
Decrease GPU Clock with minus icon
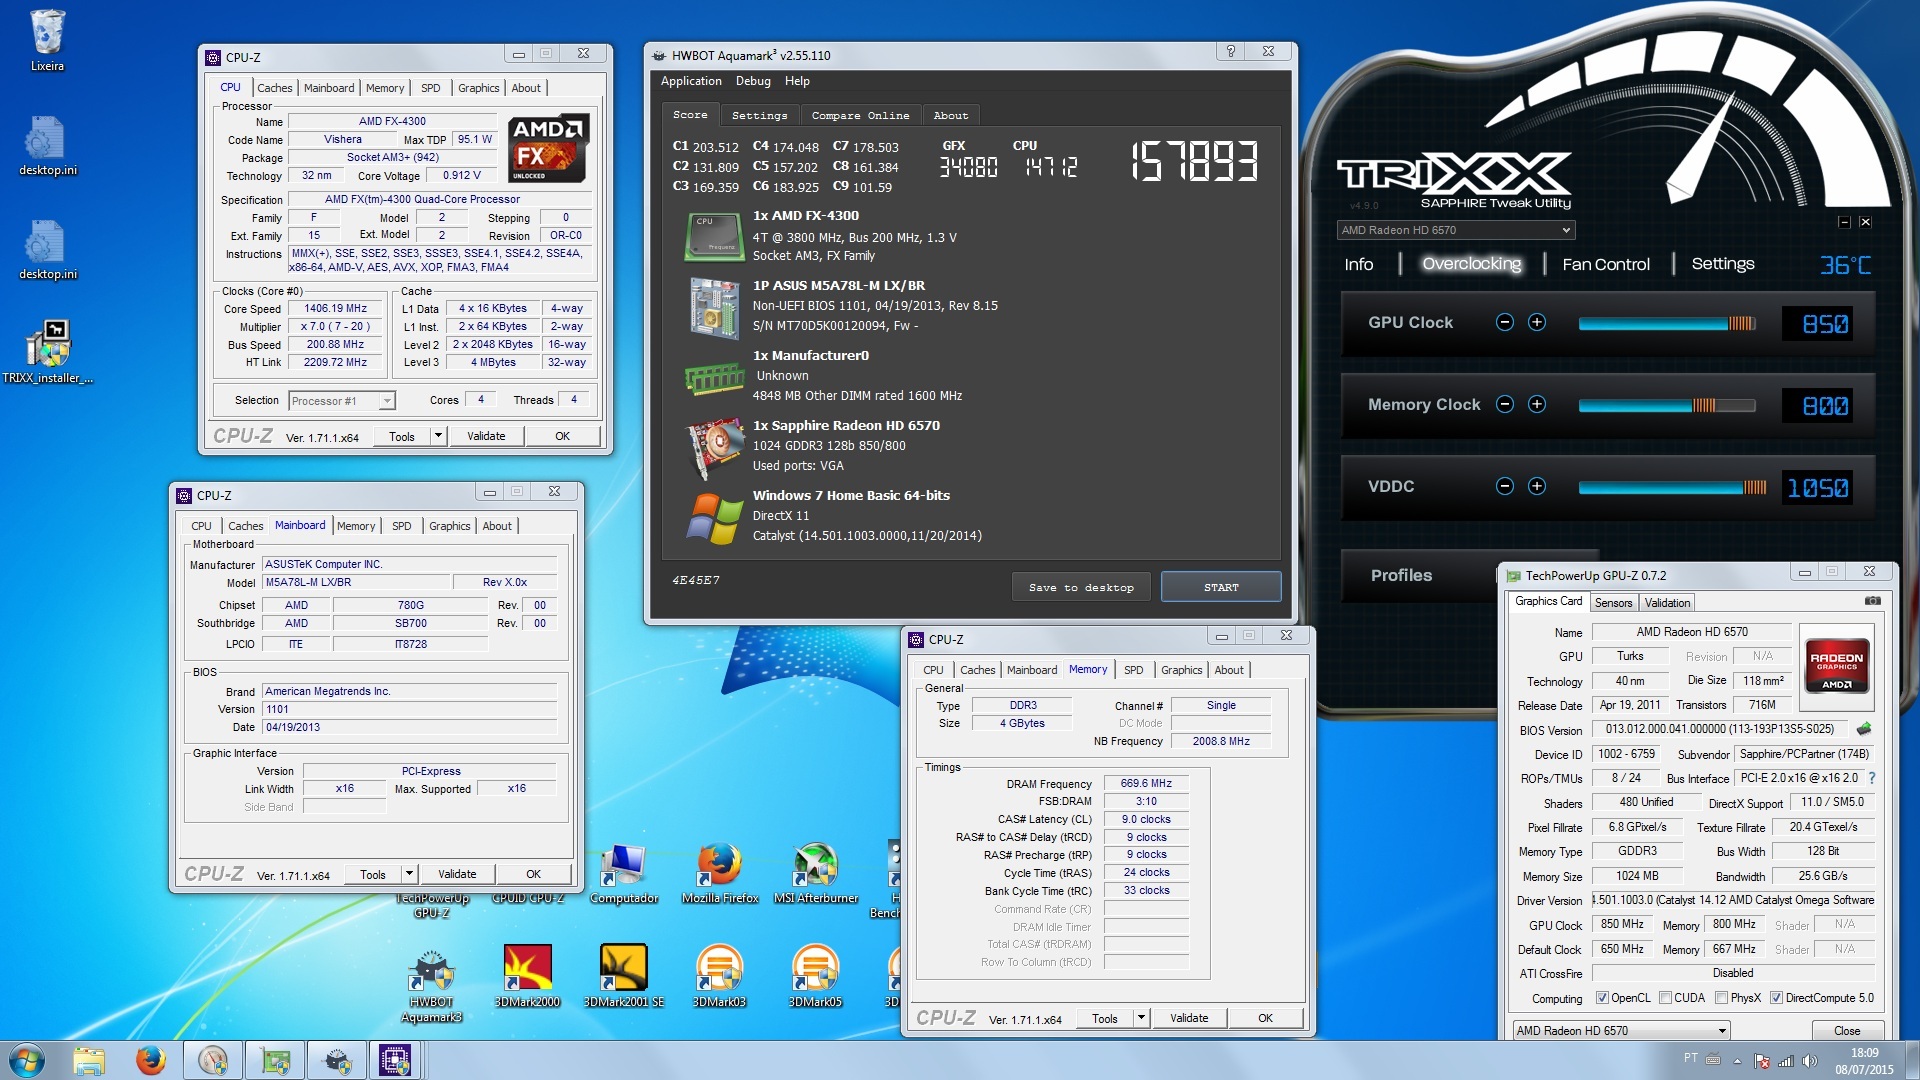point(1504,323)
